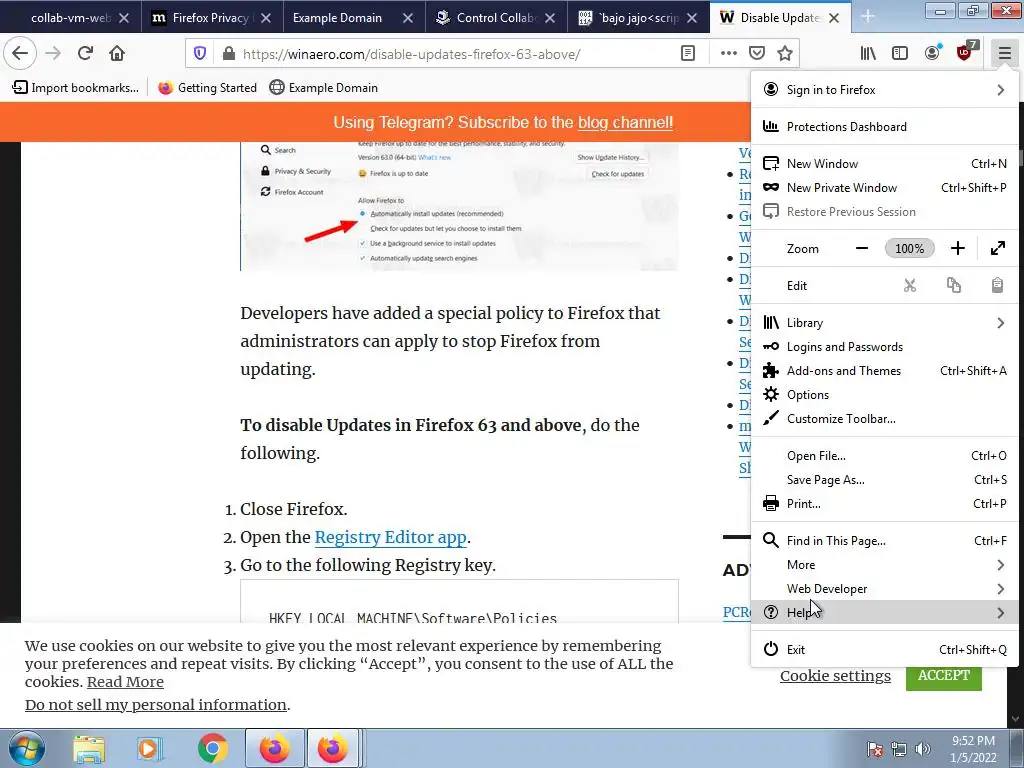Expand the Library submenu
This screenshot has height=768, width=1024.
coord(885,323)
